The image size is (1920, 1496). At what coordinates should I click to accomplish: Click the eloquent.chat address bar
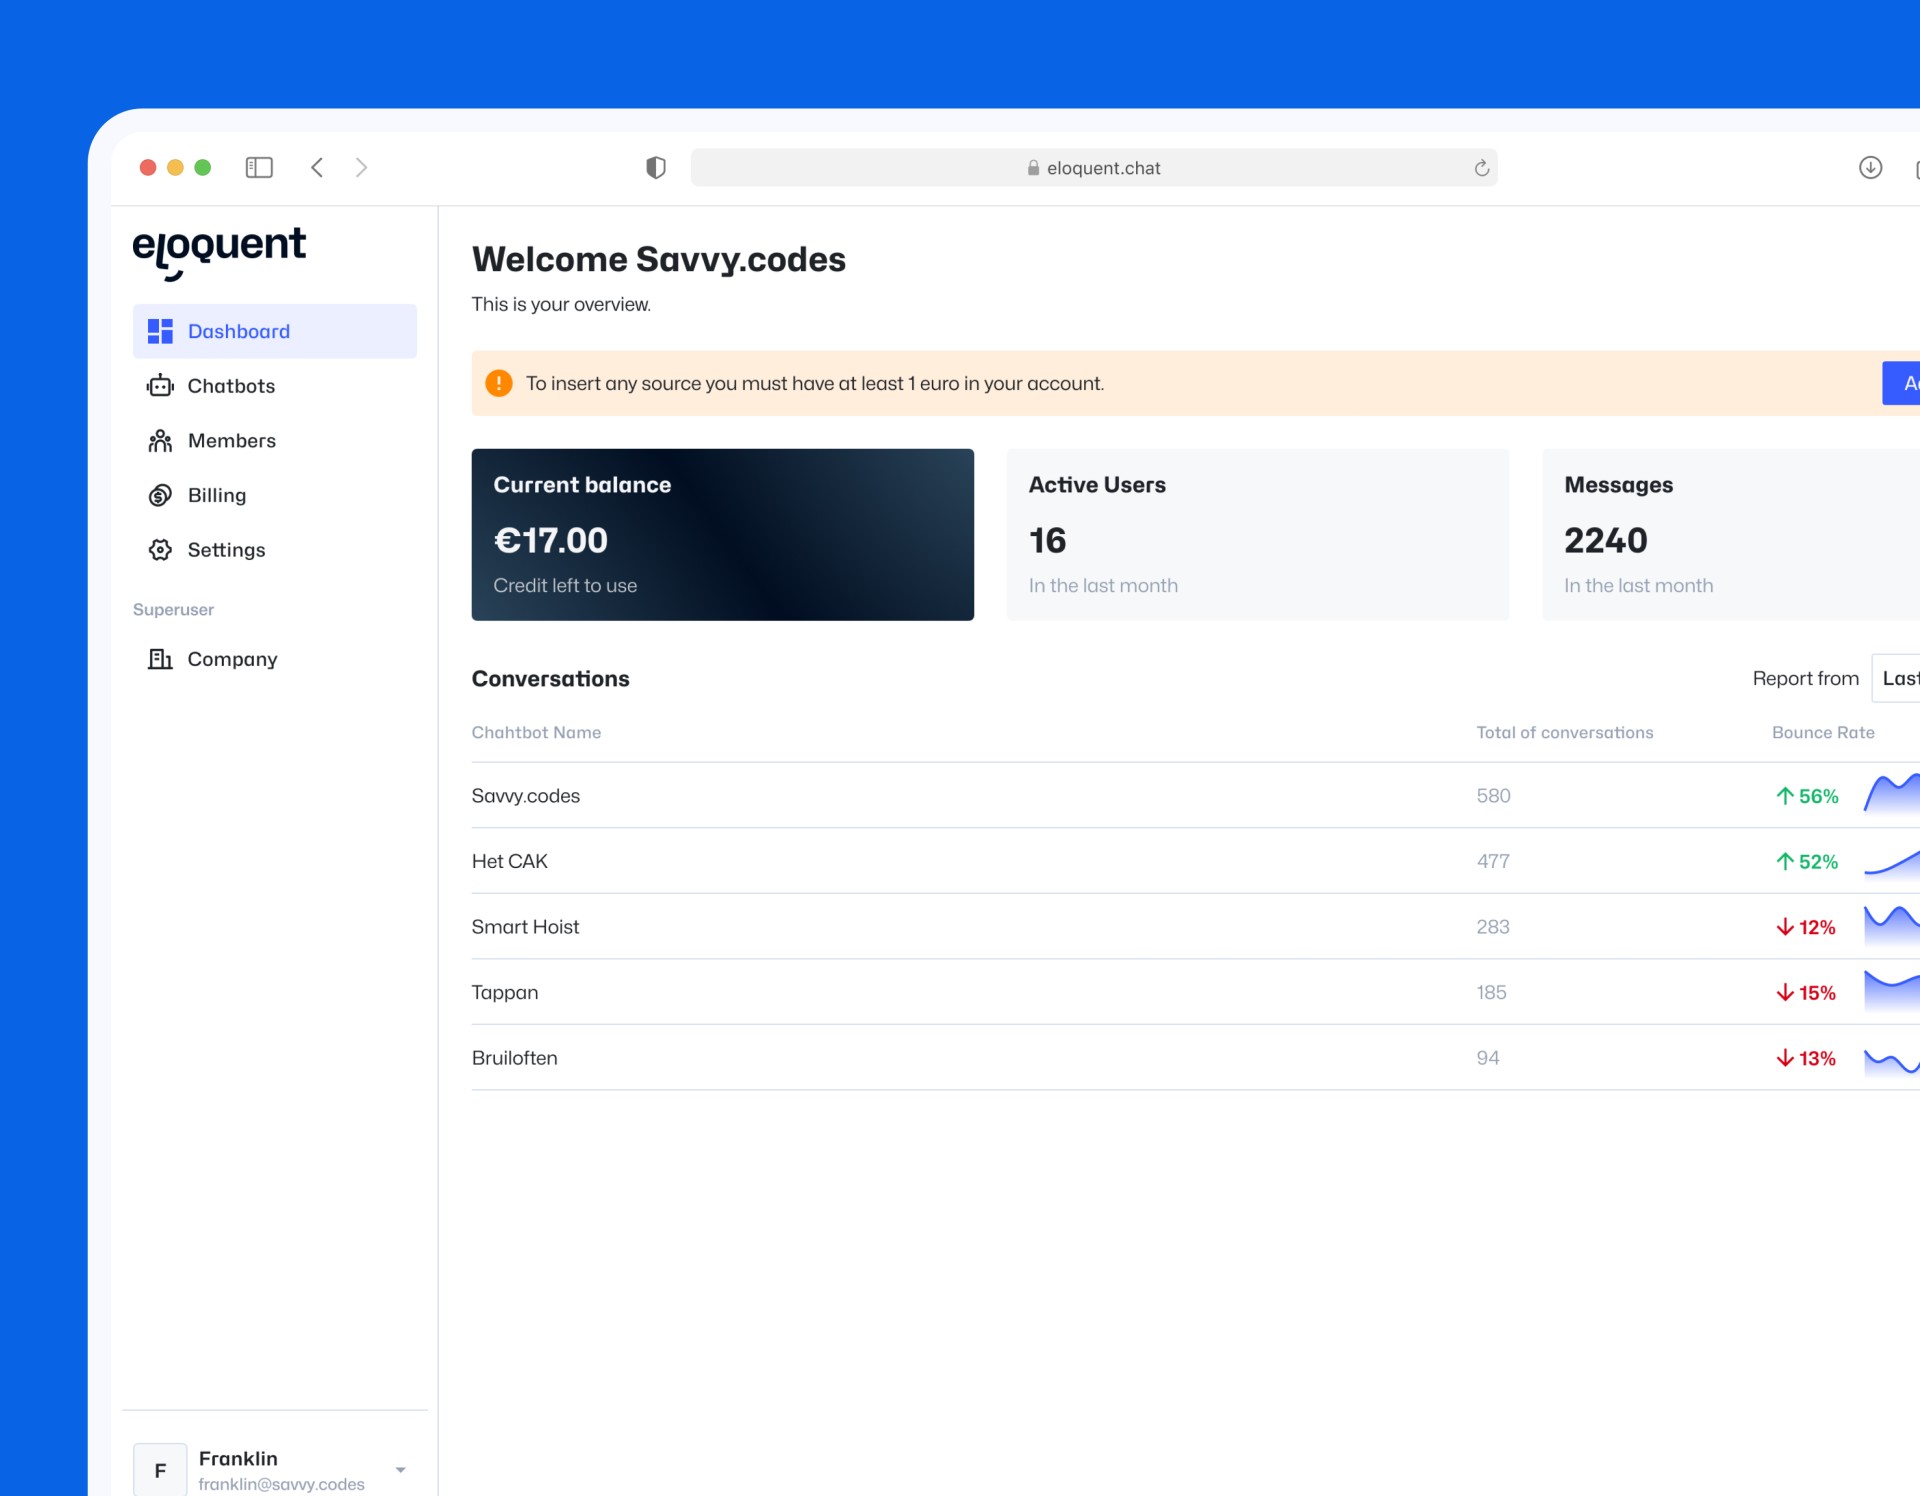point(1094,168)
